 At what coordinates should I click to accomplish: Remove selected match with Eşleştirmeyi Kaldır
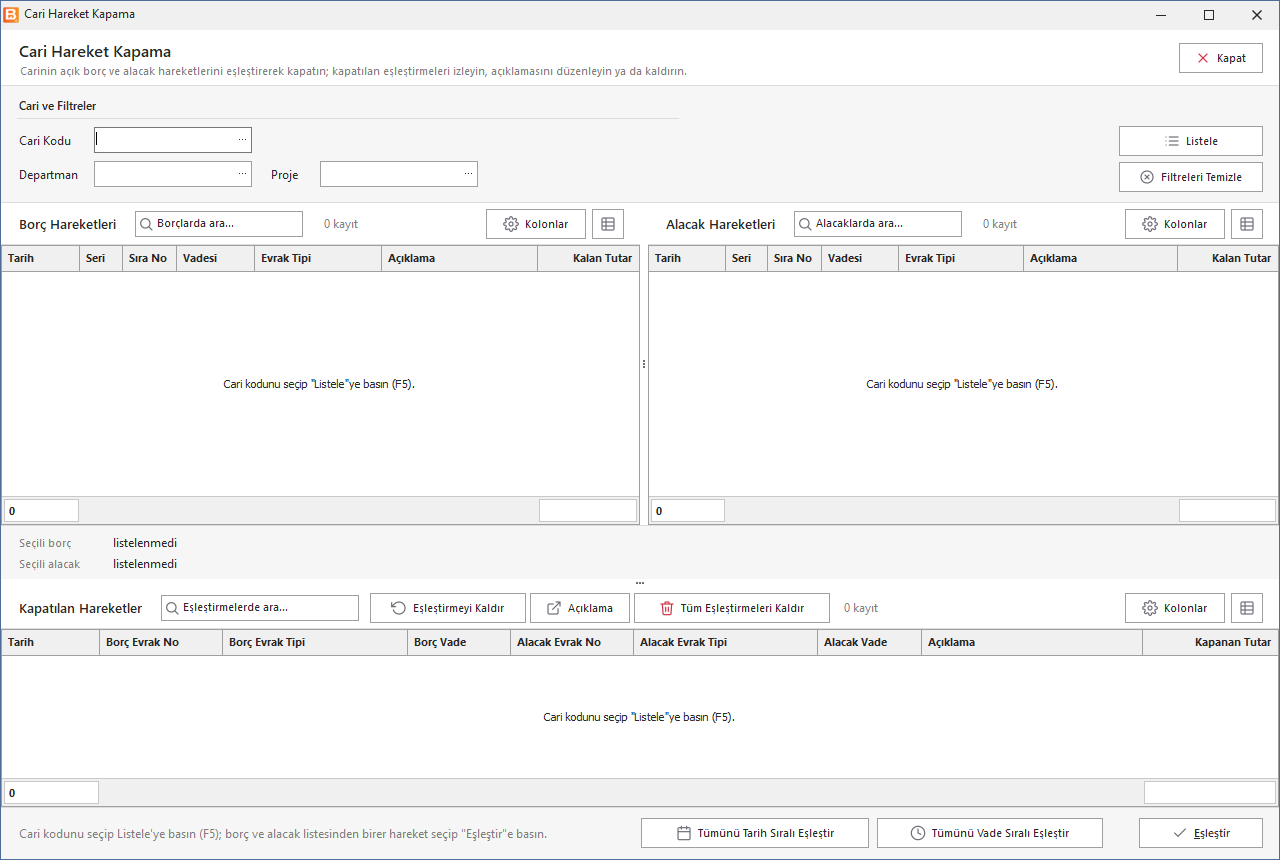pos(448,608)
